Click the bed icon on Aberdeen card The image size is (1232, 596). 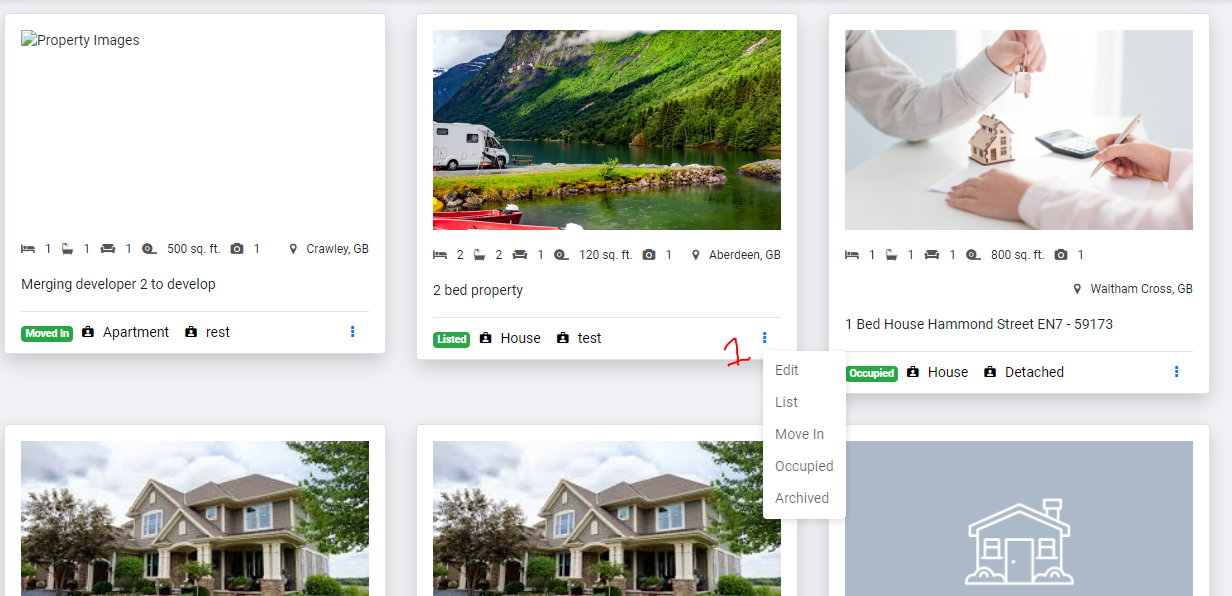(x=440, y=254)
